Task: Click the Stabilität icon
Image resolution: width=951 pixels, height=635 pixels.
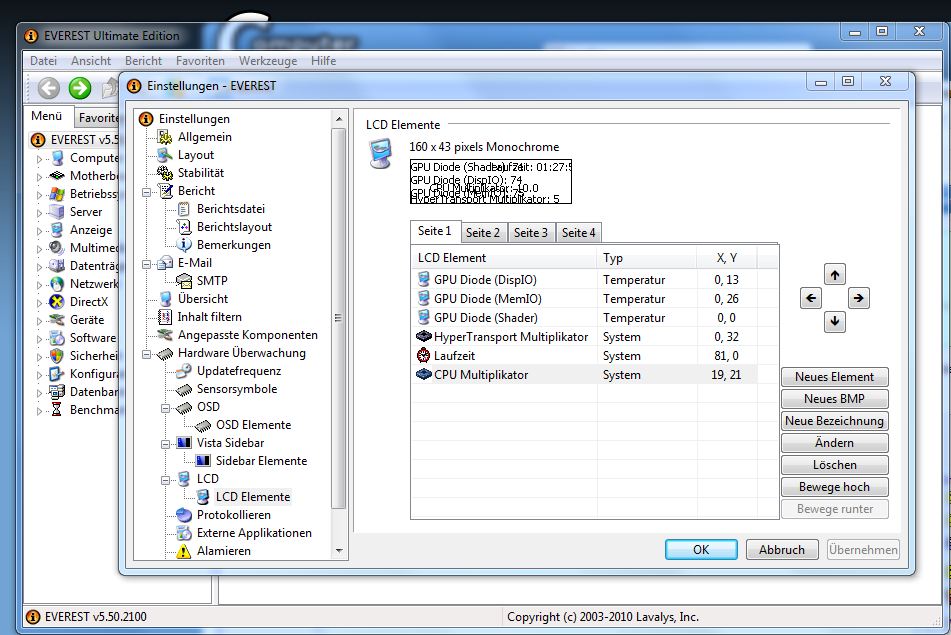Action: [x=164, y=173]
